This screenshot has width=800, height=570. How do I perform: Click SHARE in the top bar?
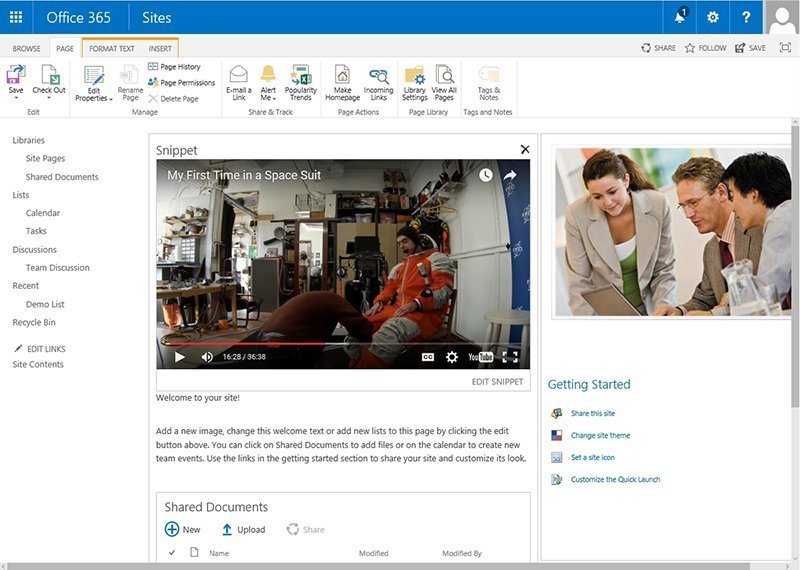coord(659,47)
